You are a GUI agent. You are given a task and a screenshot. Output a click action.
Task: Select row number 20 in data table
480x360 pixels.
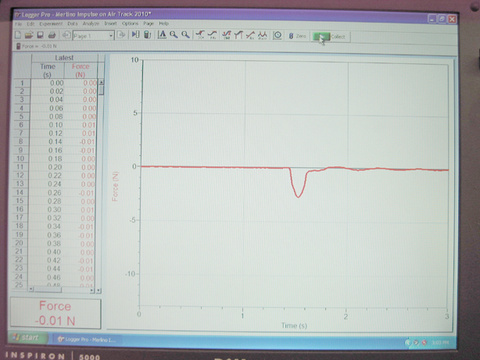[x=19, y=243]
